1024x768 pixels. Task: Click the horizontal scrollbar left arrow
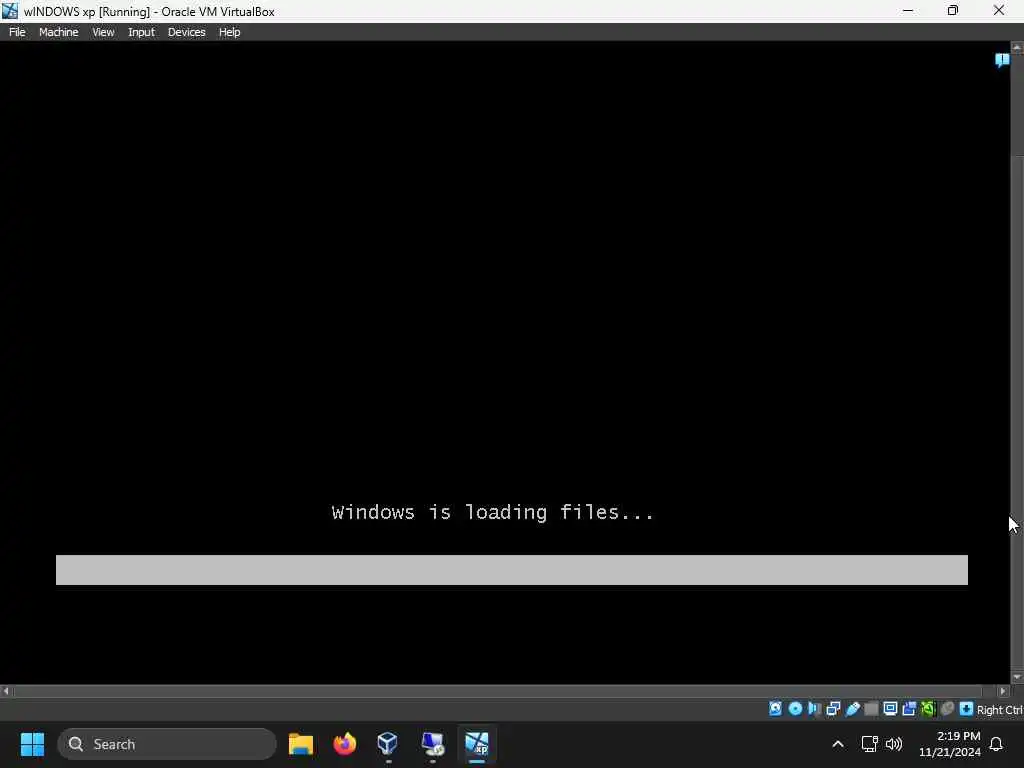(x=6, y=690)
